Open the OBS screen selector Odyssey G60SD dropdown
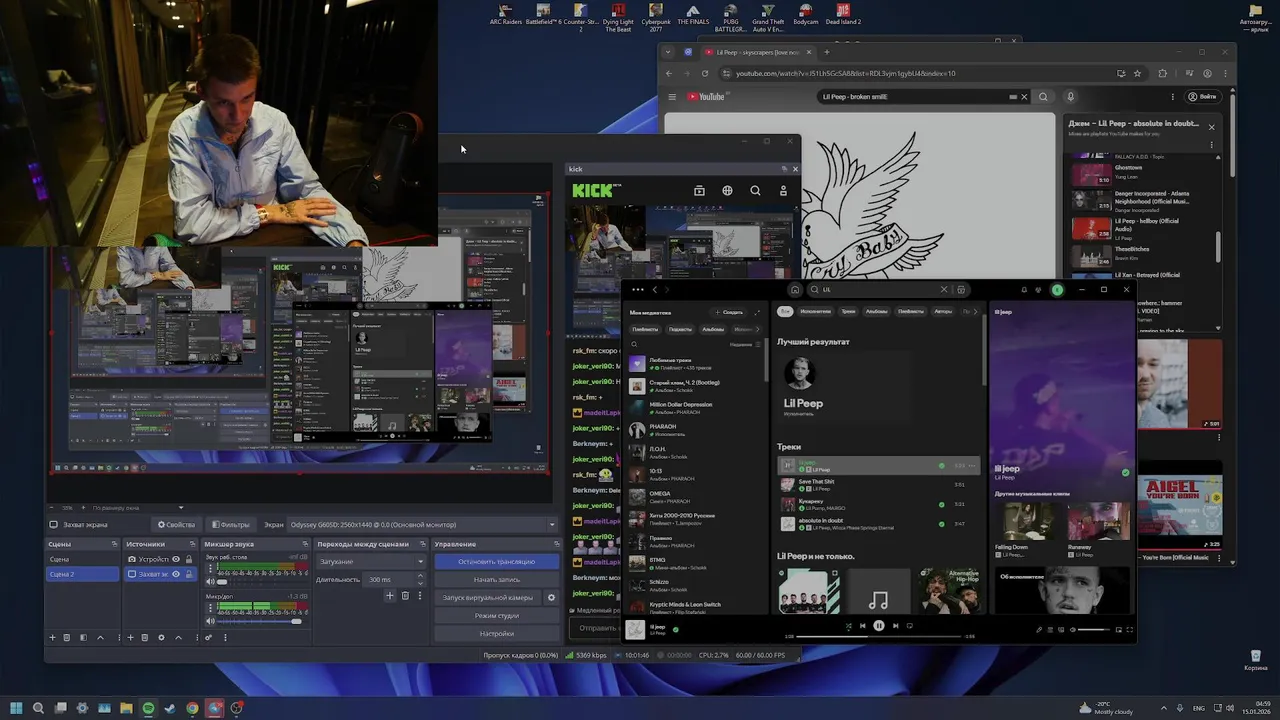The width and height of the screenshot is (1280, 720). pyautogui.click(x=422, y=524)
